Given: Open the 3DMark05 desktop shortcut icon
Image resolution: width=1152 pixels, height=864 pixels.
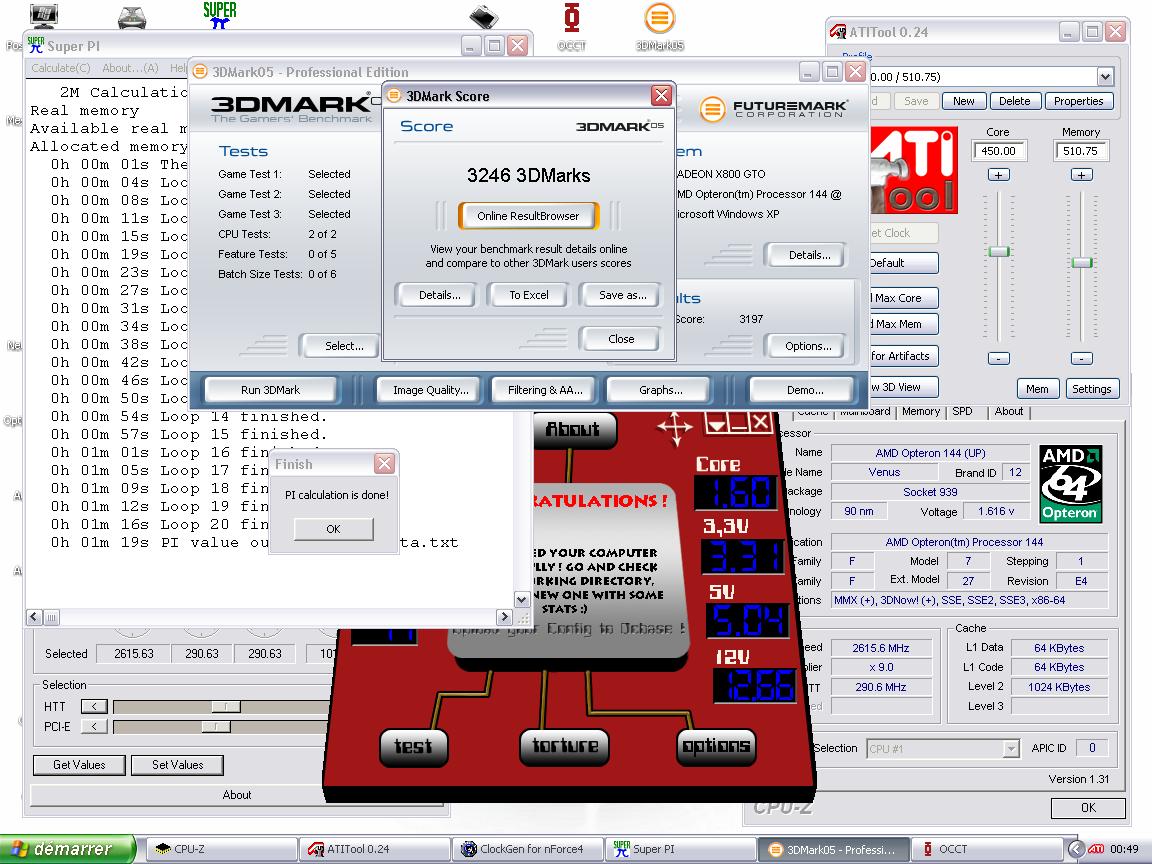Looking at the screenshot, I should point(659,19).
